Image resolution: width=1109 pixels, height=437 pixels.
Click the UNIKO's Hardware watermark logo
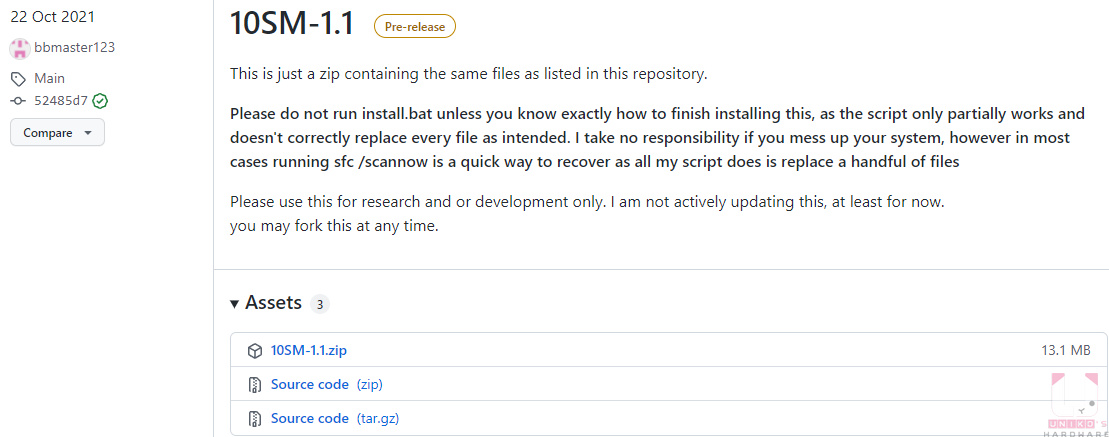tap(1076, 403)
